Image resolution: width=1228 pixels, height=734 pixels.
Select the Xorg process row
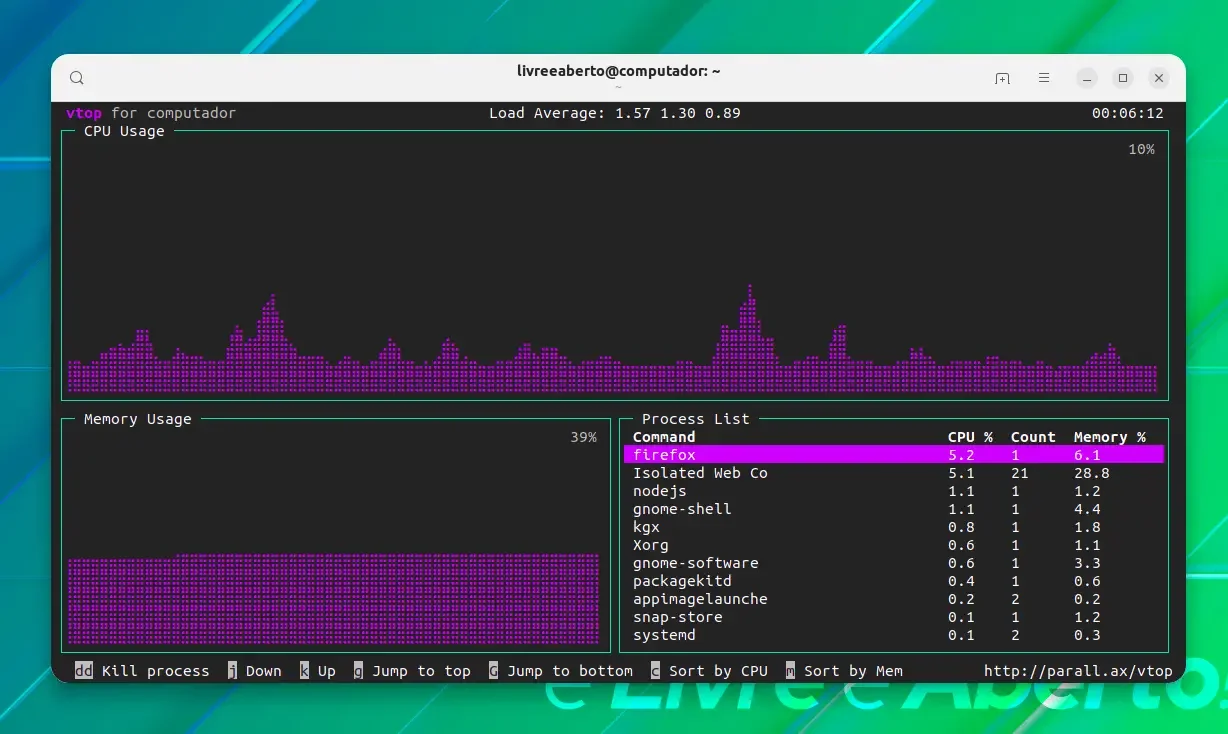894,545
